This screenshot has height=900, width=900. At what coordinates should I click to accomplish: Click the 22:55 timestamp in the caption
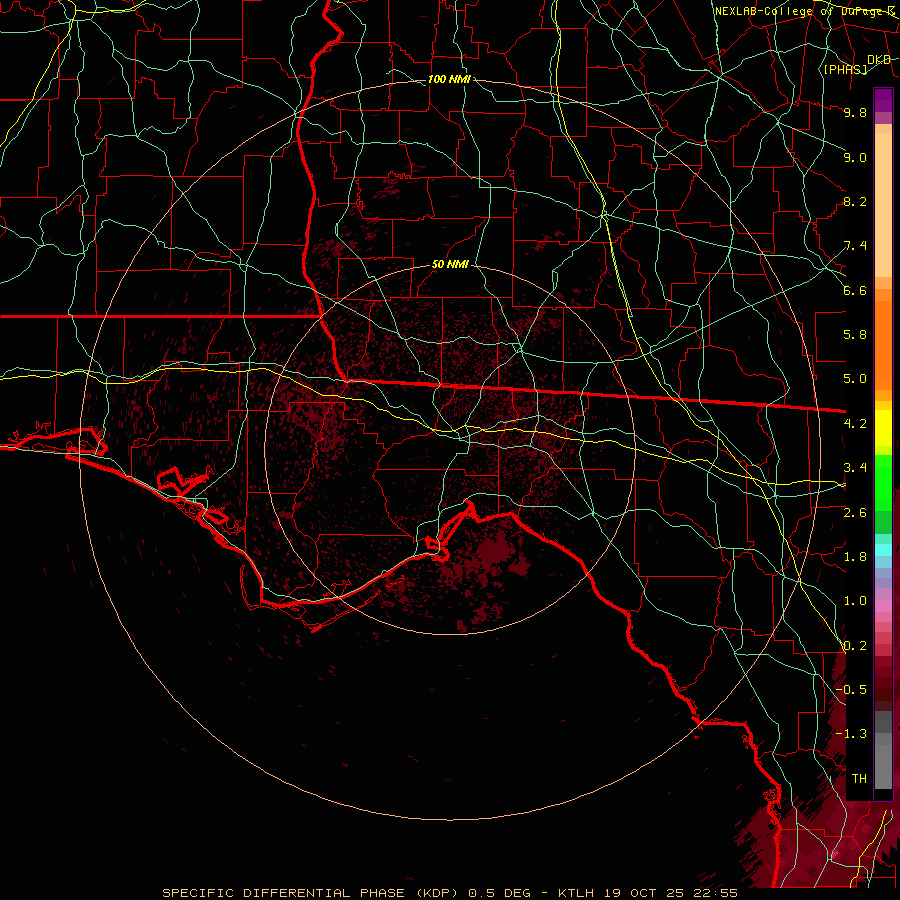click(714, 893)
